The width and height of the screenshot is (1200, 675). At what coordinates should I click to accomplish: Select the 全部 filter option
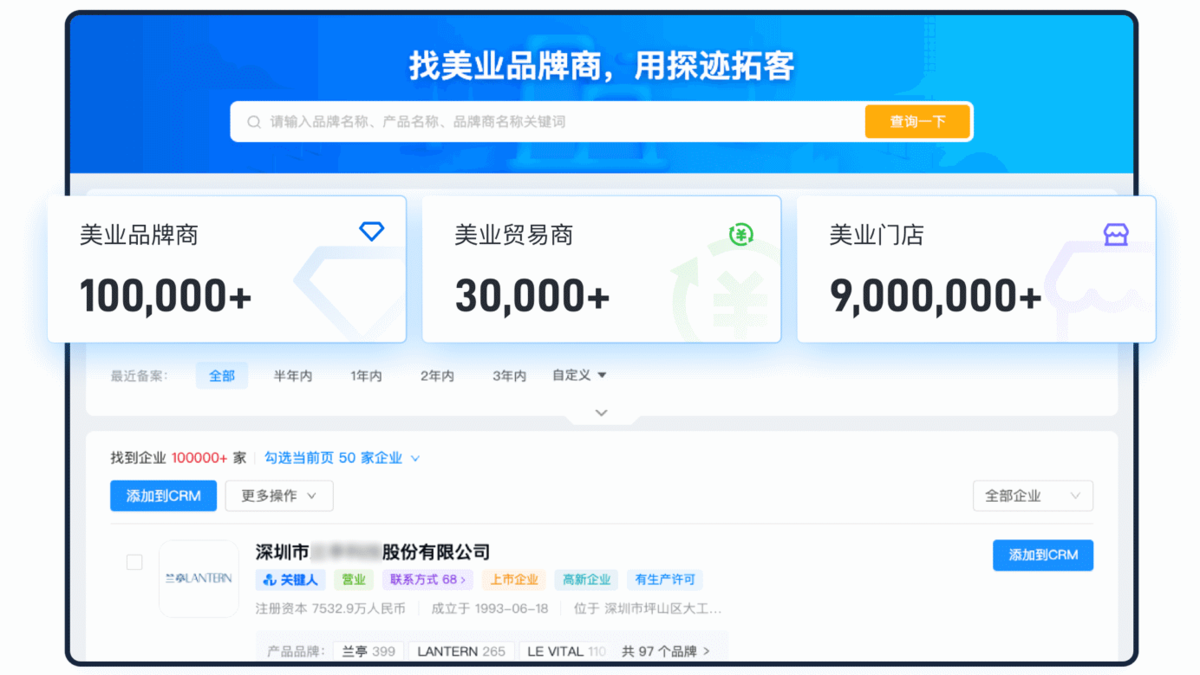[x=221, y=376]
